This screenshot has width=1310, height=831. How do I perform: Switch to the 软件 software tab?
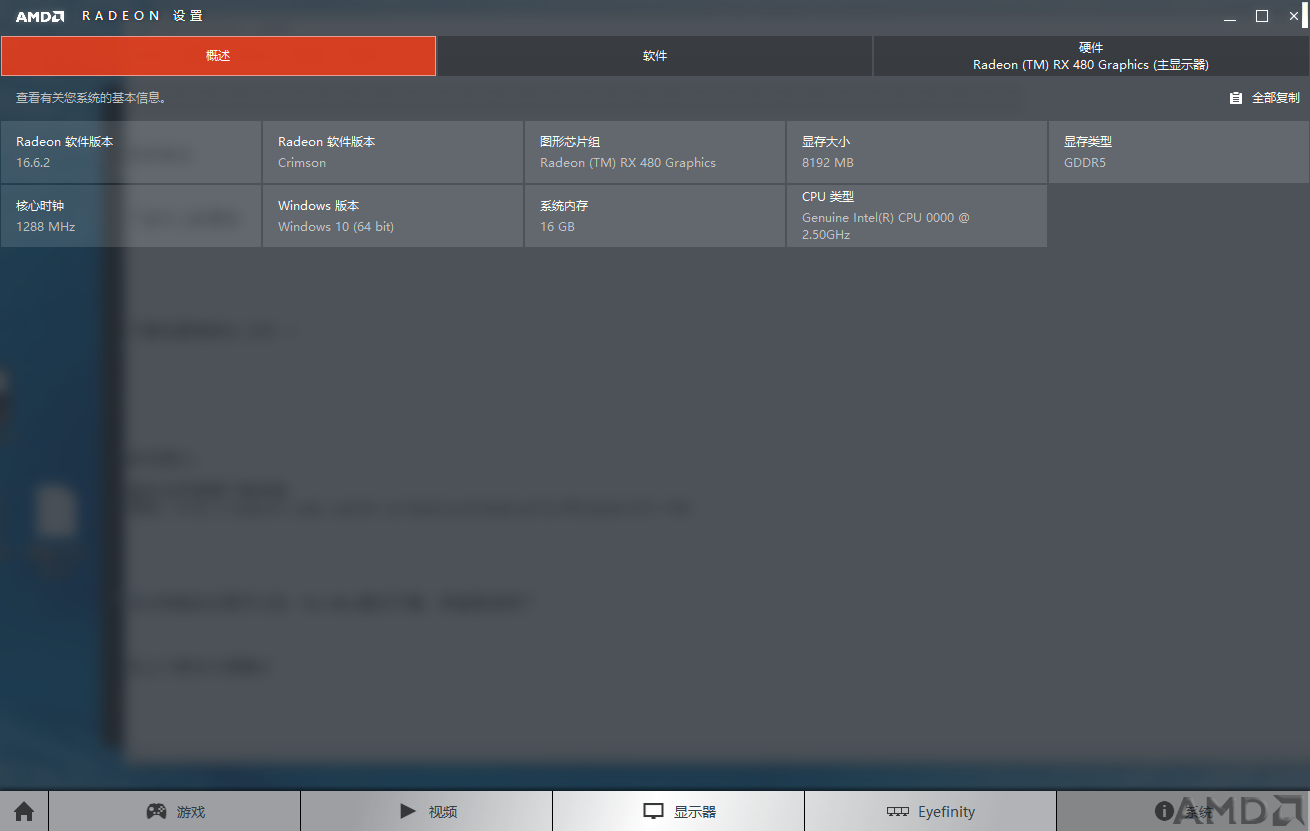tap(655, 56)
